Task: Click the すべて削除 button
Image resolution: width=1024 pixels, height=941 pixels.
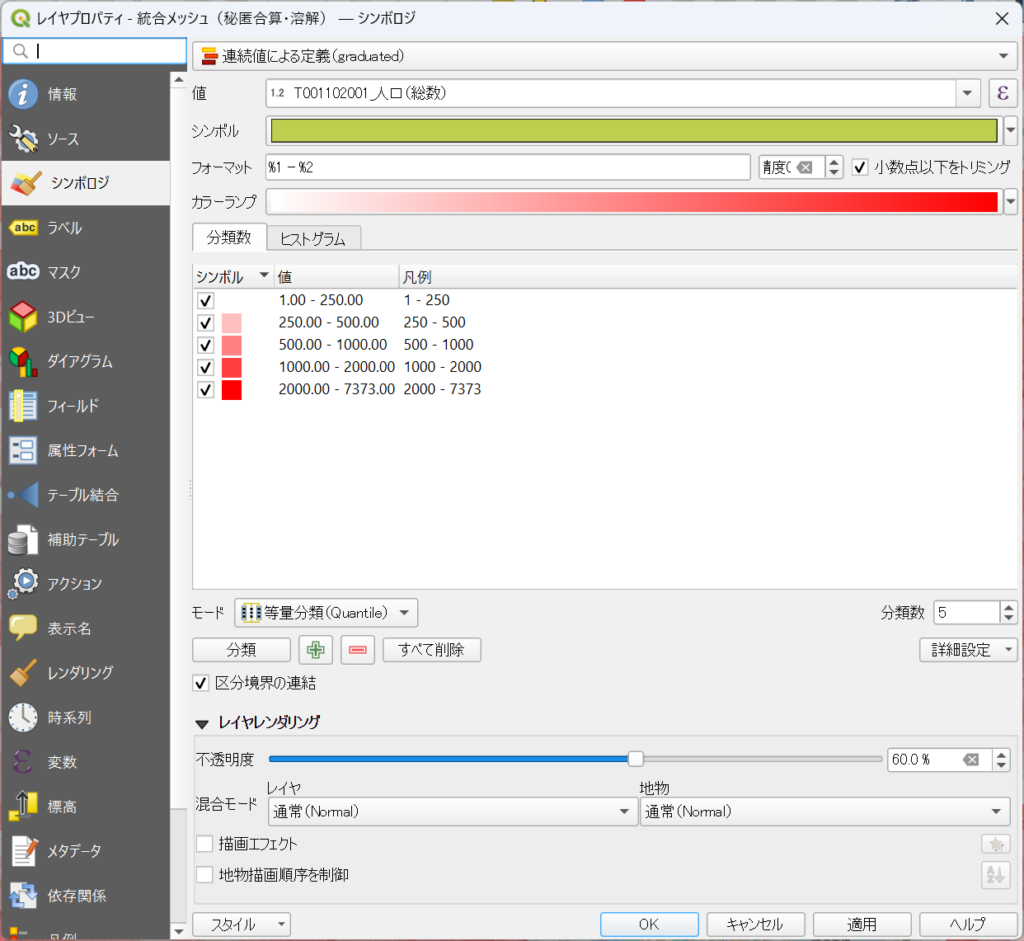Action: [x=432, y=650]
